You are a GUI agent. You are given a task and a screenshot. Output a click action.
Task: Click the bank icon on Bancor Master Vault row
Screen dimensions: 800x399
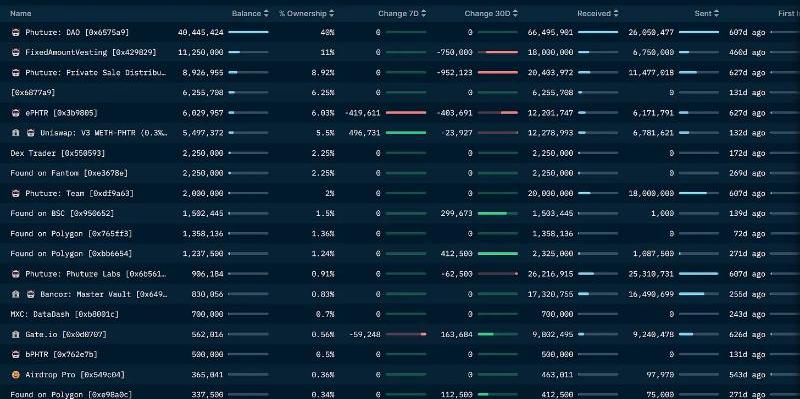[x=15, y=294]
